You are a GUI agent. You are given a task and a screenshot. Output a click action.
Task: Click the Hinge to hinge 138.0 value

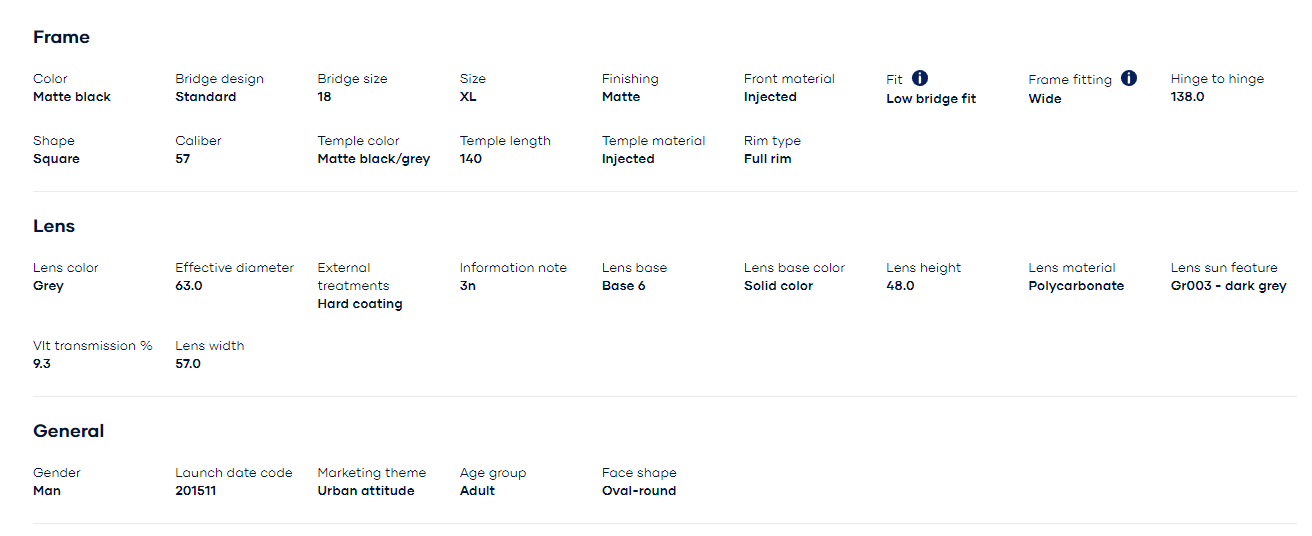(1188, 97)
